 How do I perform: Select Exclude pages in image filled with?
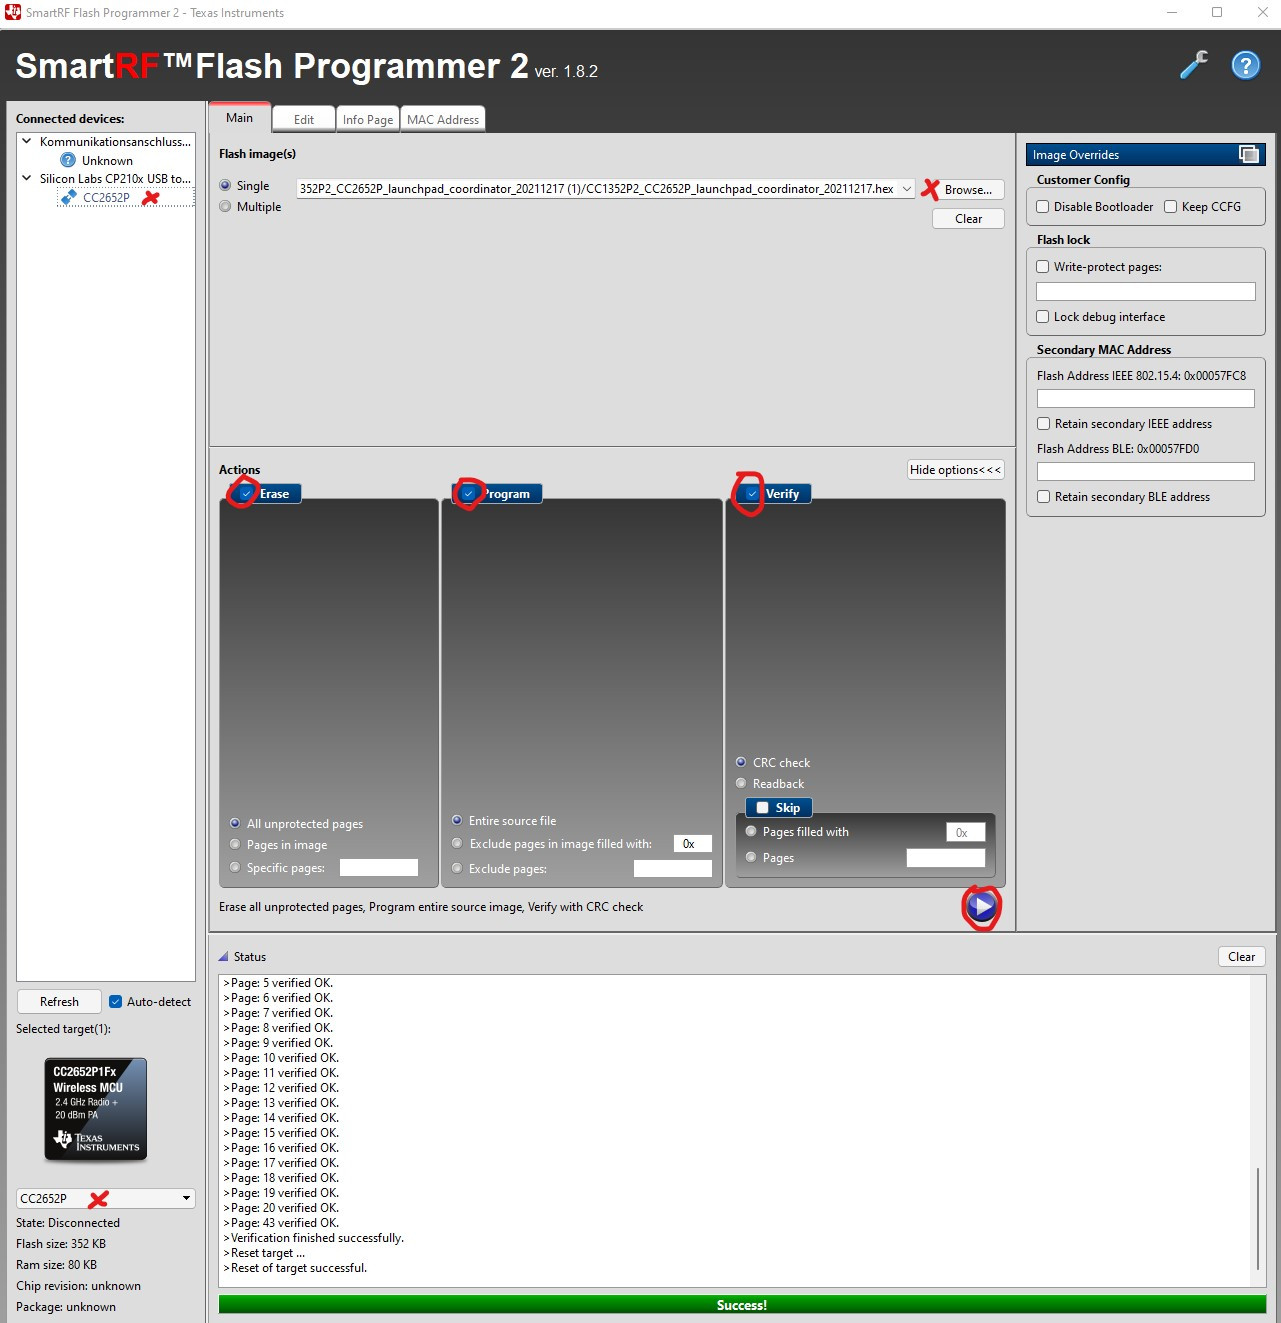click(x=457, y=844)
